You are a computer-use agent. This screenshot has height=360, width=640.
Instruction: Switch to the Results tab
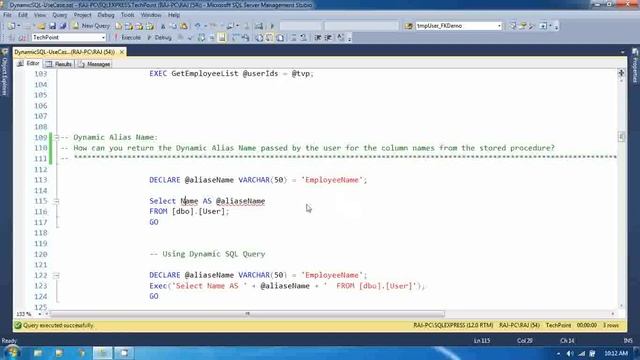coord(59,64)
